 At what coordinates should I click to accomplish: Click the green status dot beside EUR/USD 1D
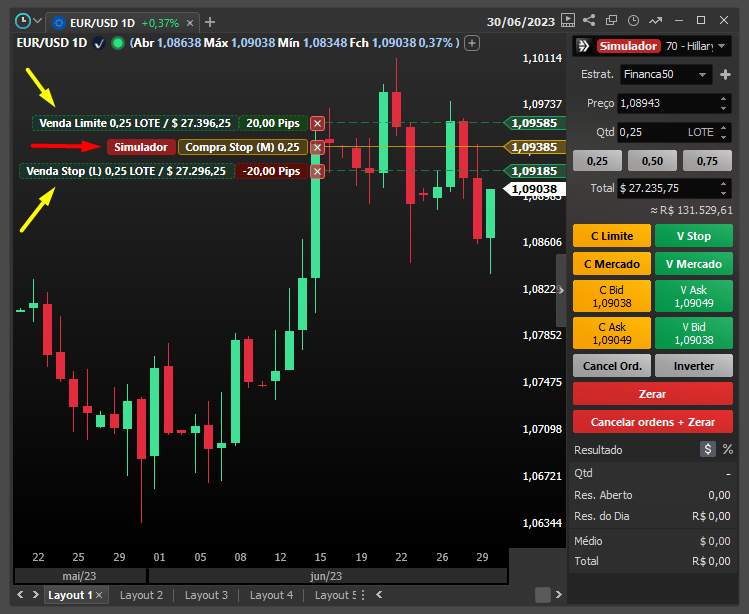[118, 43]
